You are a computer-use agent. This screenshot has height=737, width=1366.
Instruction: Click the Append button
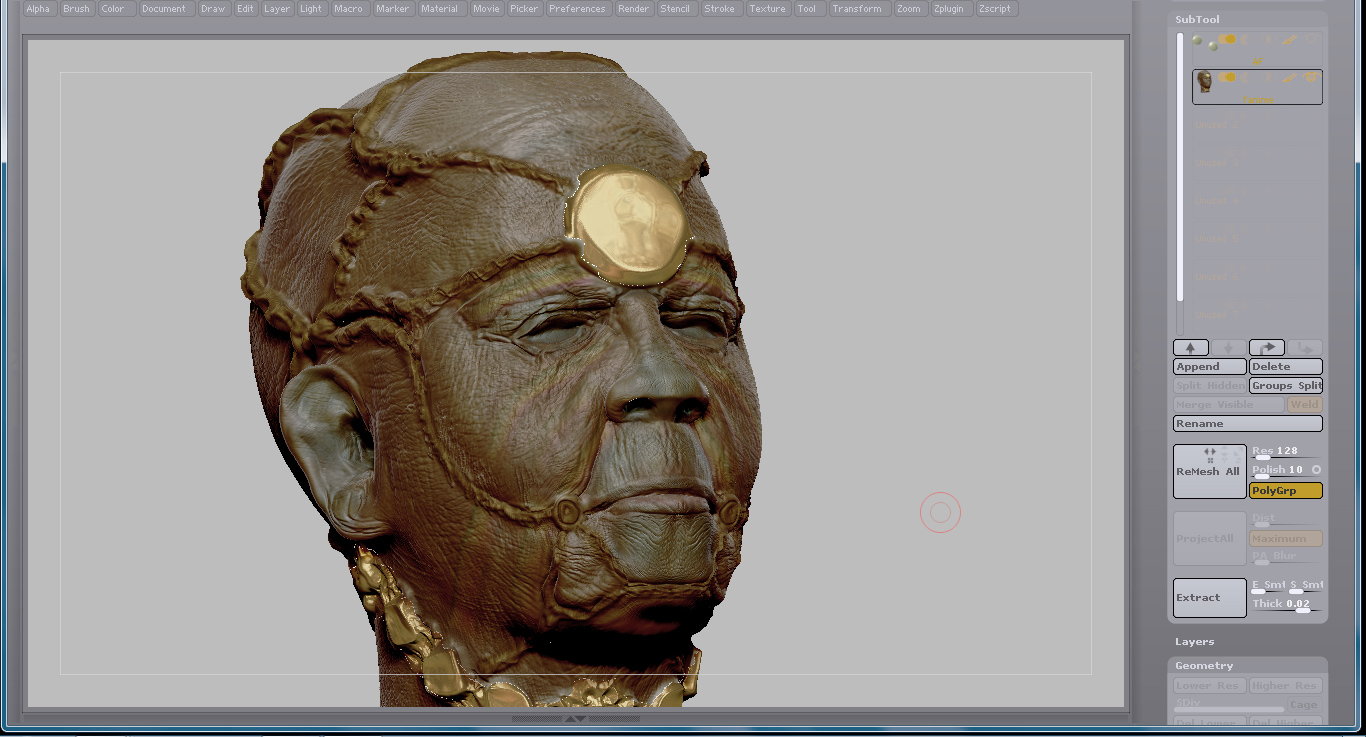(1210, 367)
